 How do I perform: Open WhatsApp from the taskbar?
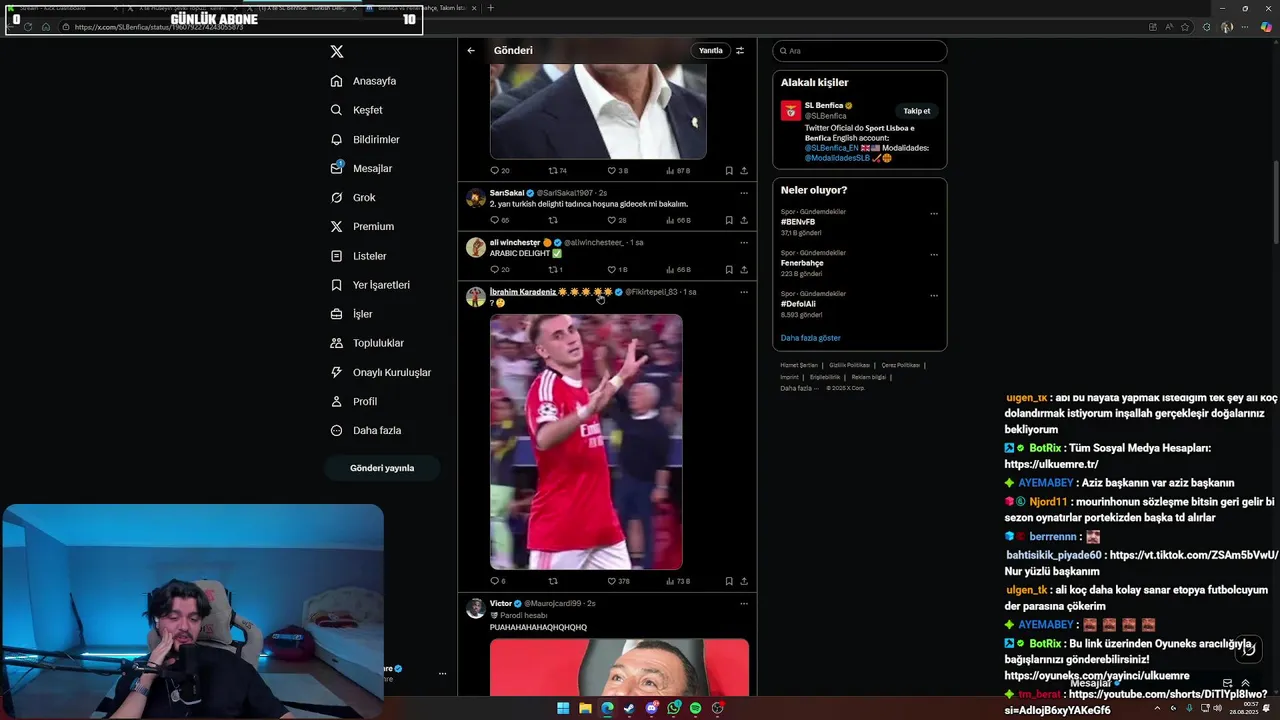(x=673, y=708)
